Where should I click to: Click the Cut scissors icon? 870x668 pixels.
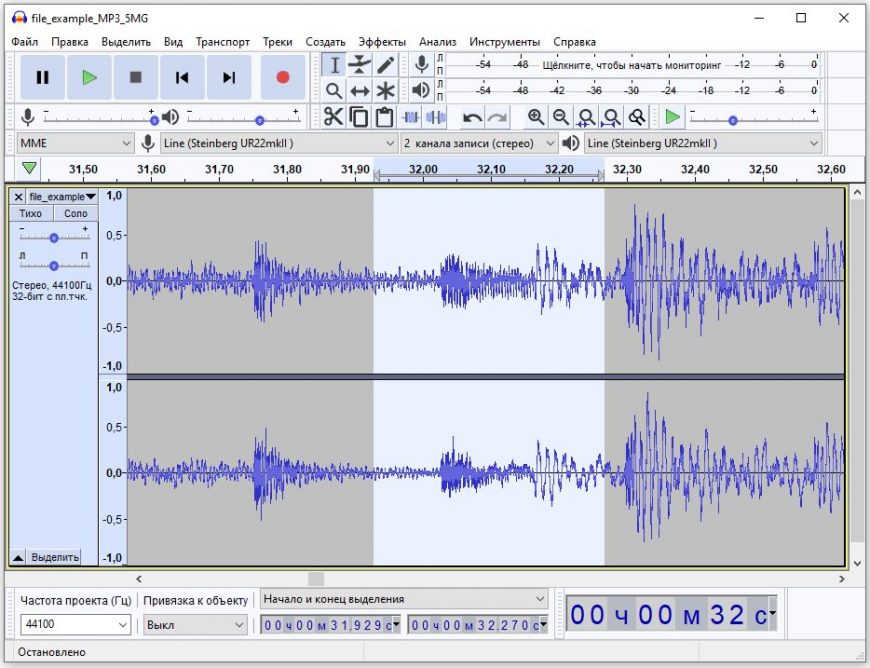tap(333, 117)
